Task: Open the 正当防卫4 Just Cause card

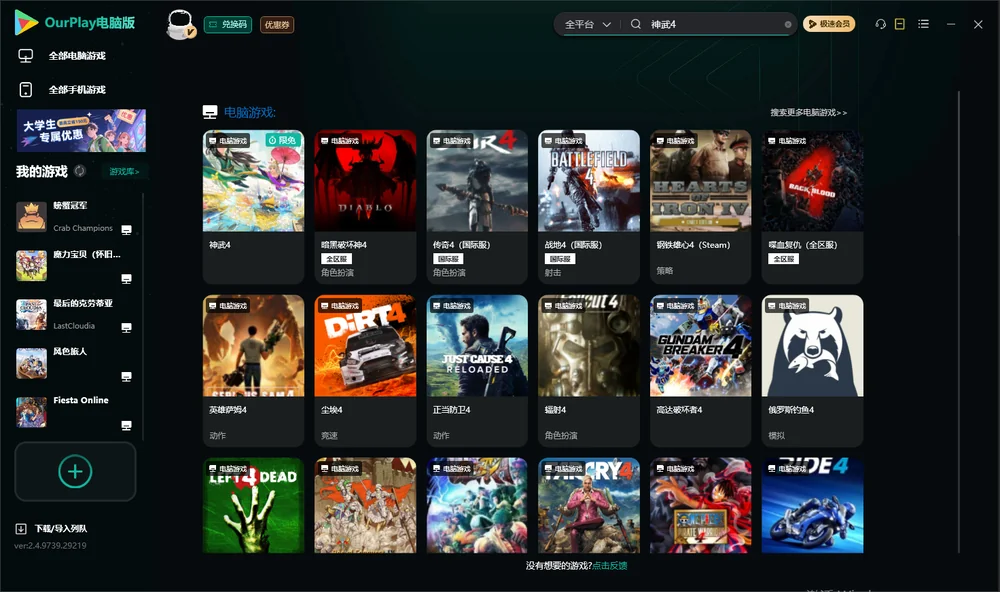Action: pyautogui.click(x=477, y=371)
